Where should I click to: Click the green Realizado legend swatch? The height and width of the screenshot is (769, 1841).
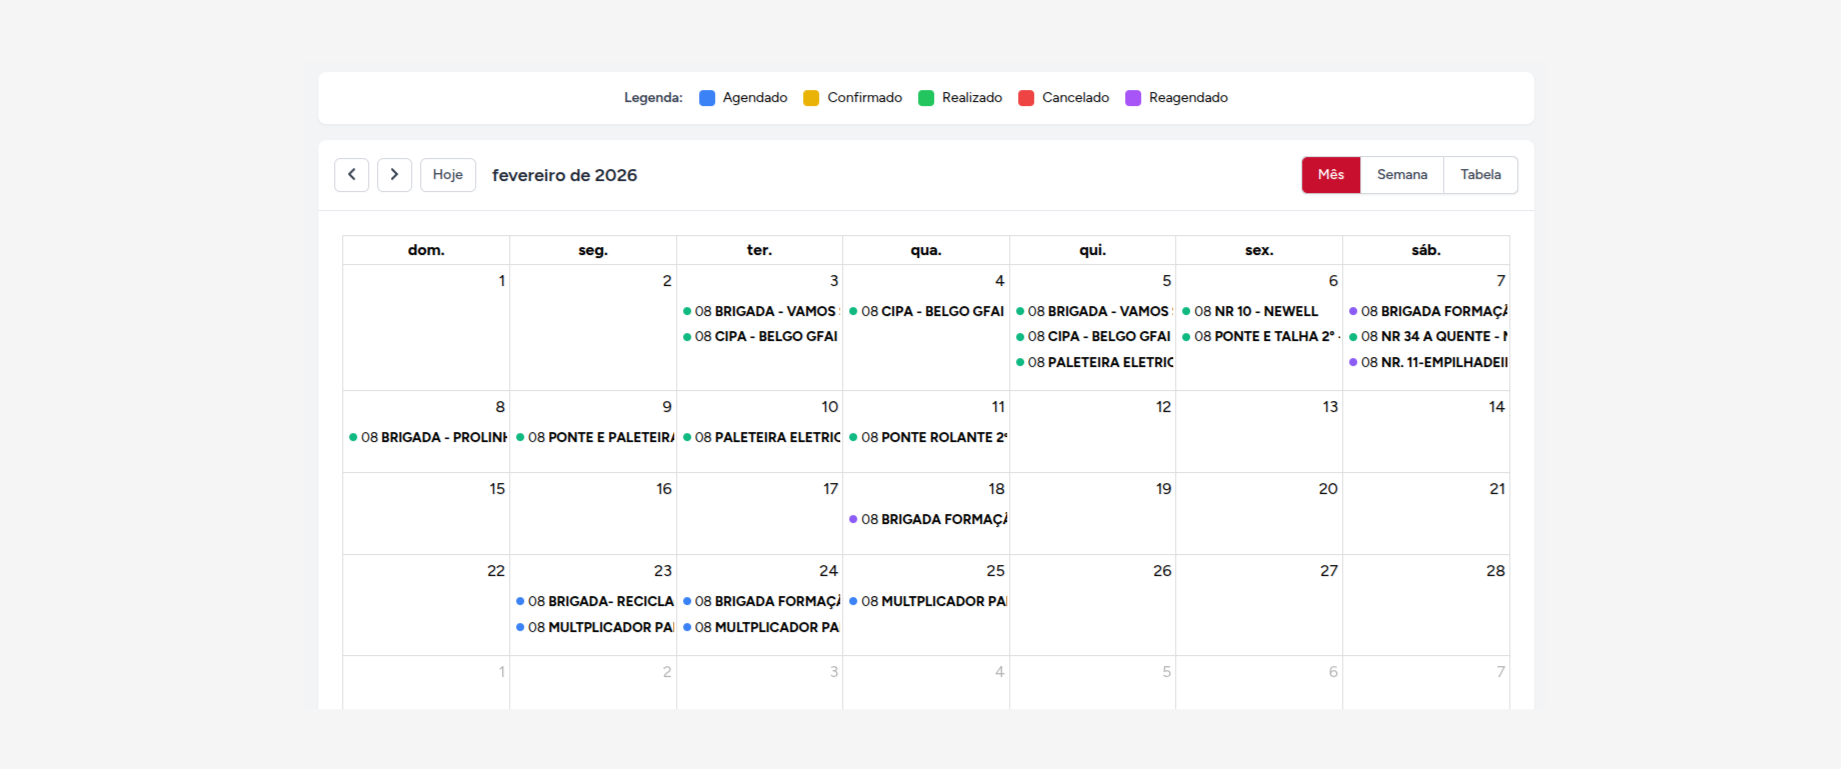click(926, 98)
